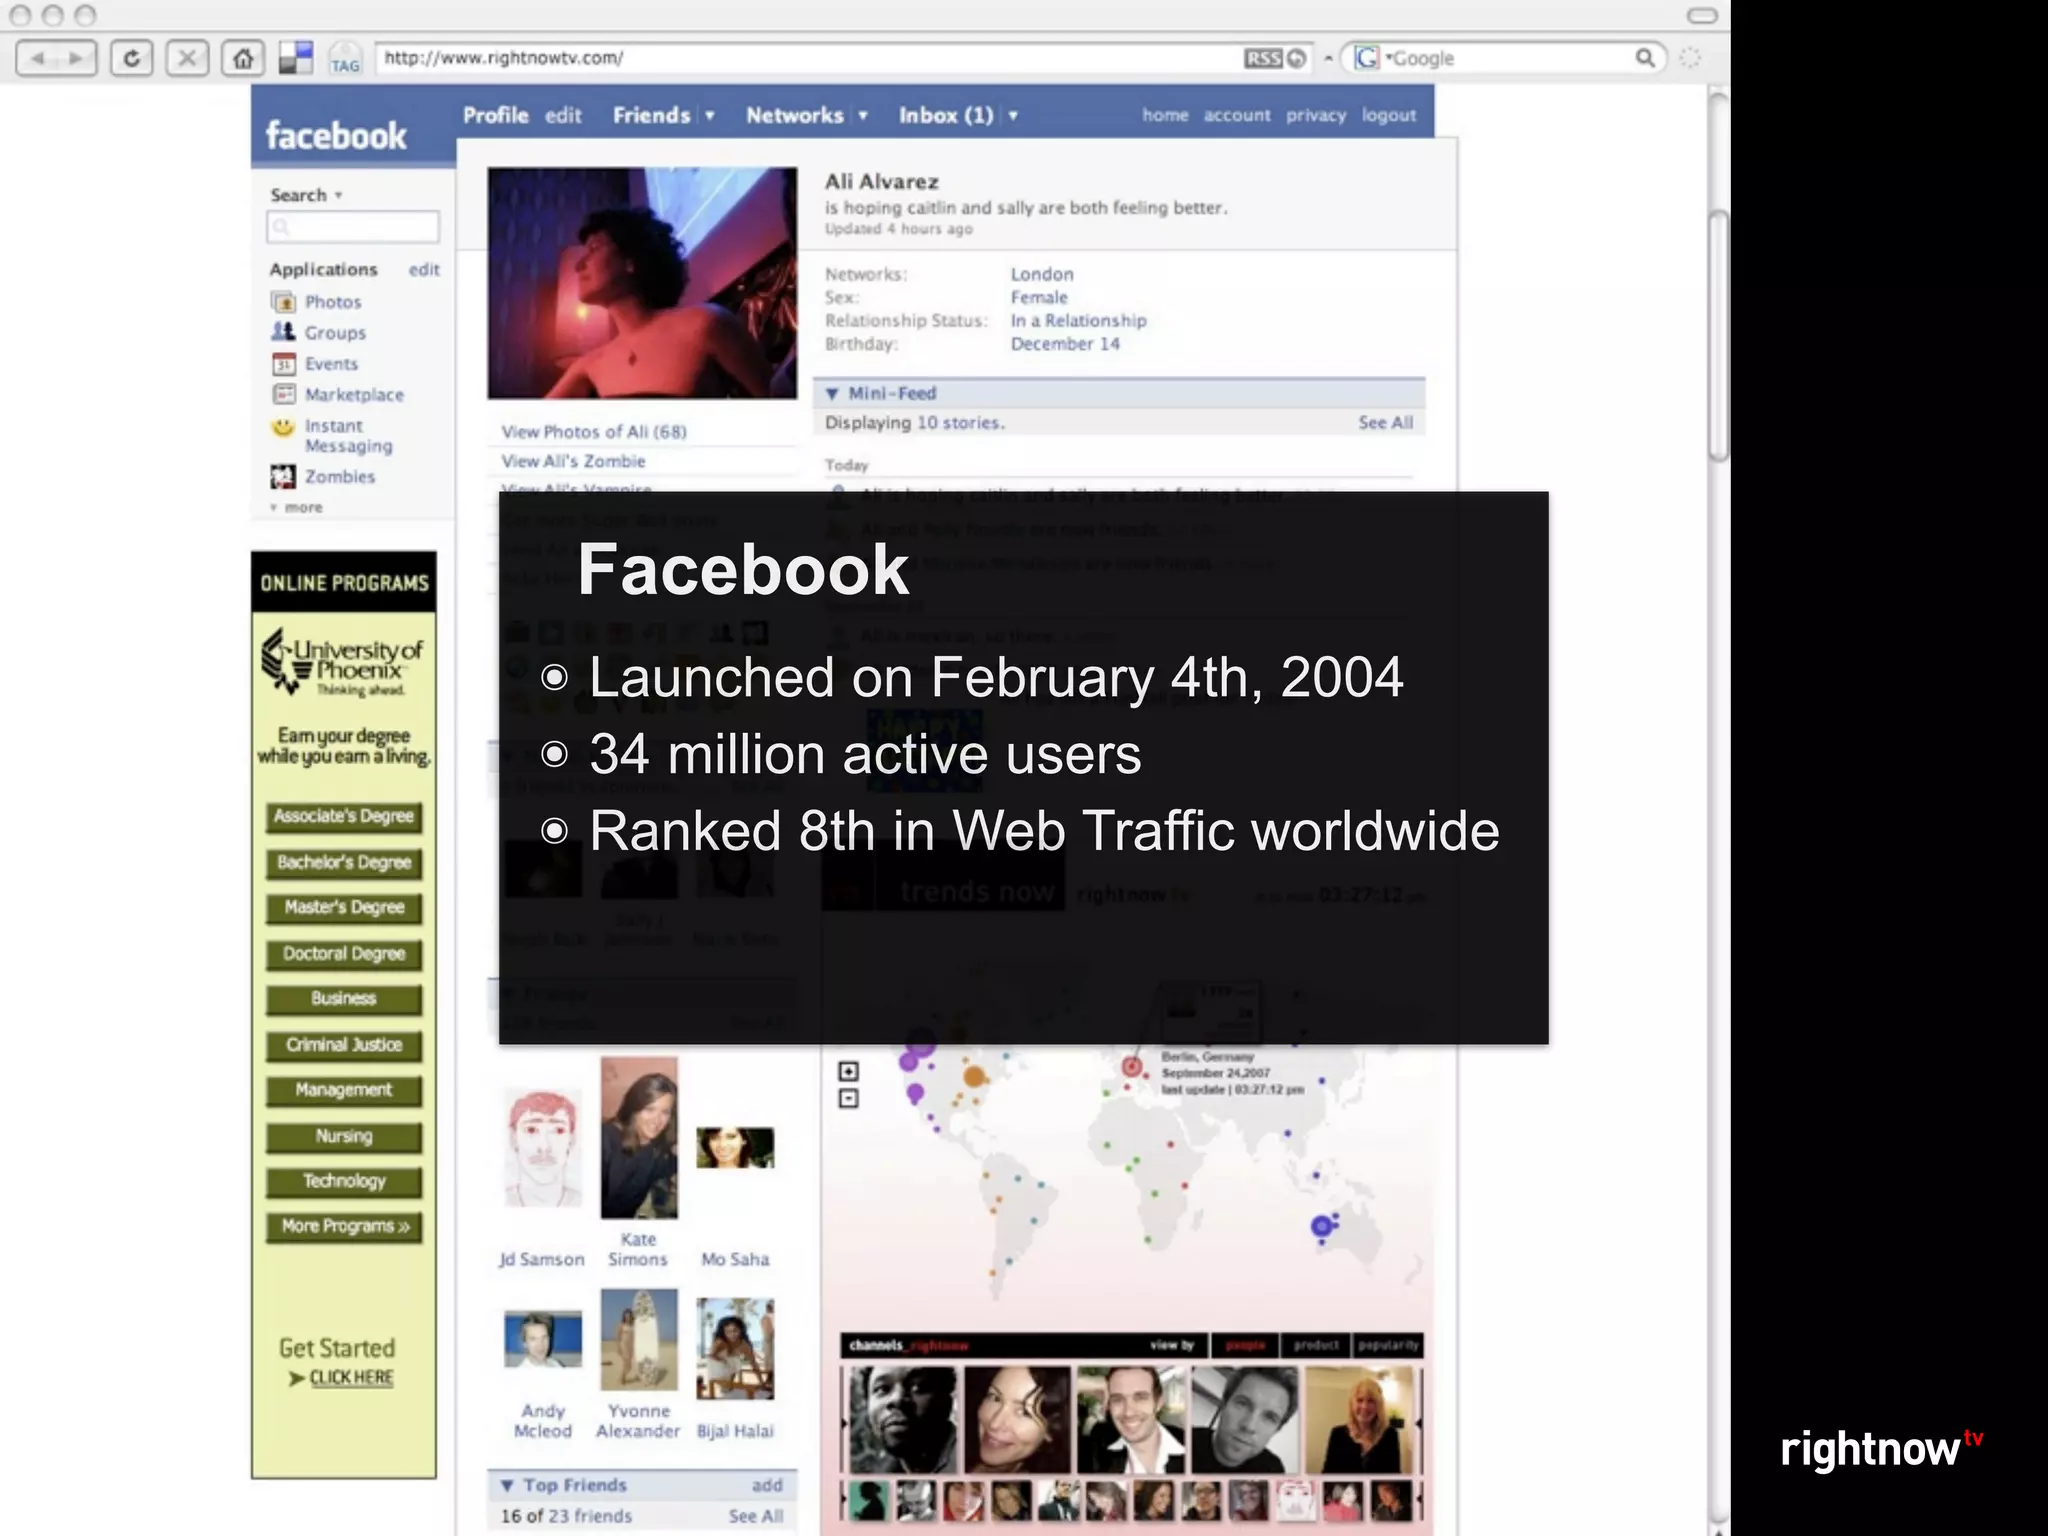
Task: Click See All in Top Friends
Action: (756, 1516)
